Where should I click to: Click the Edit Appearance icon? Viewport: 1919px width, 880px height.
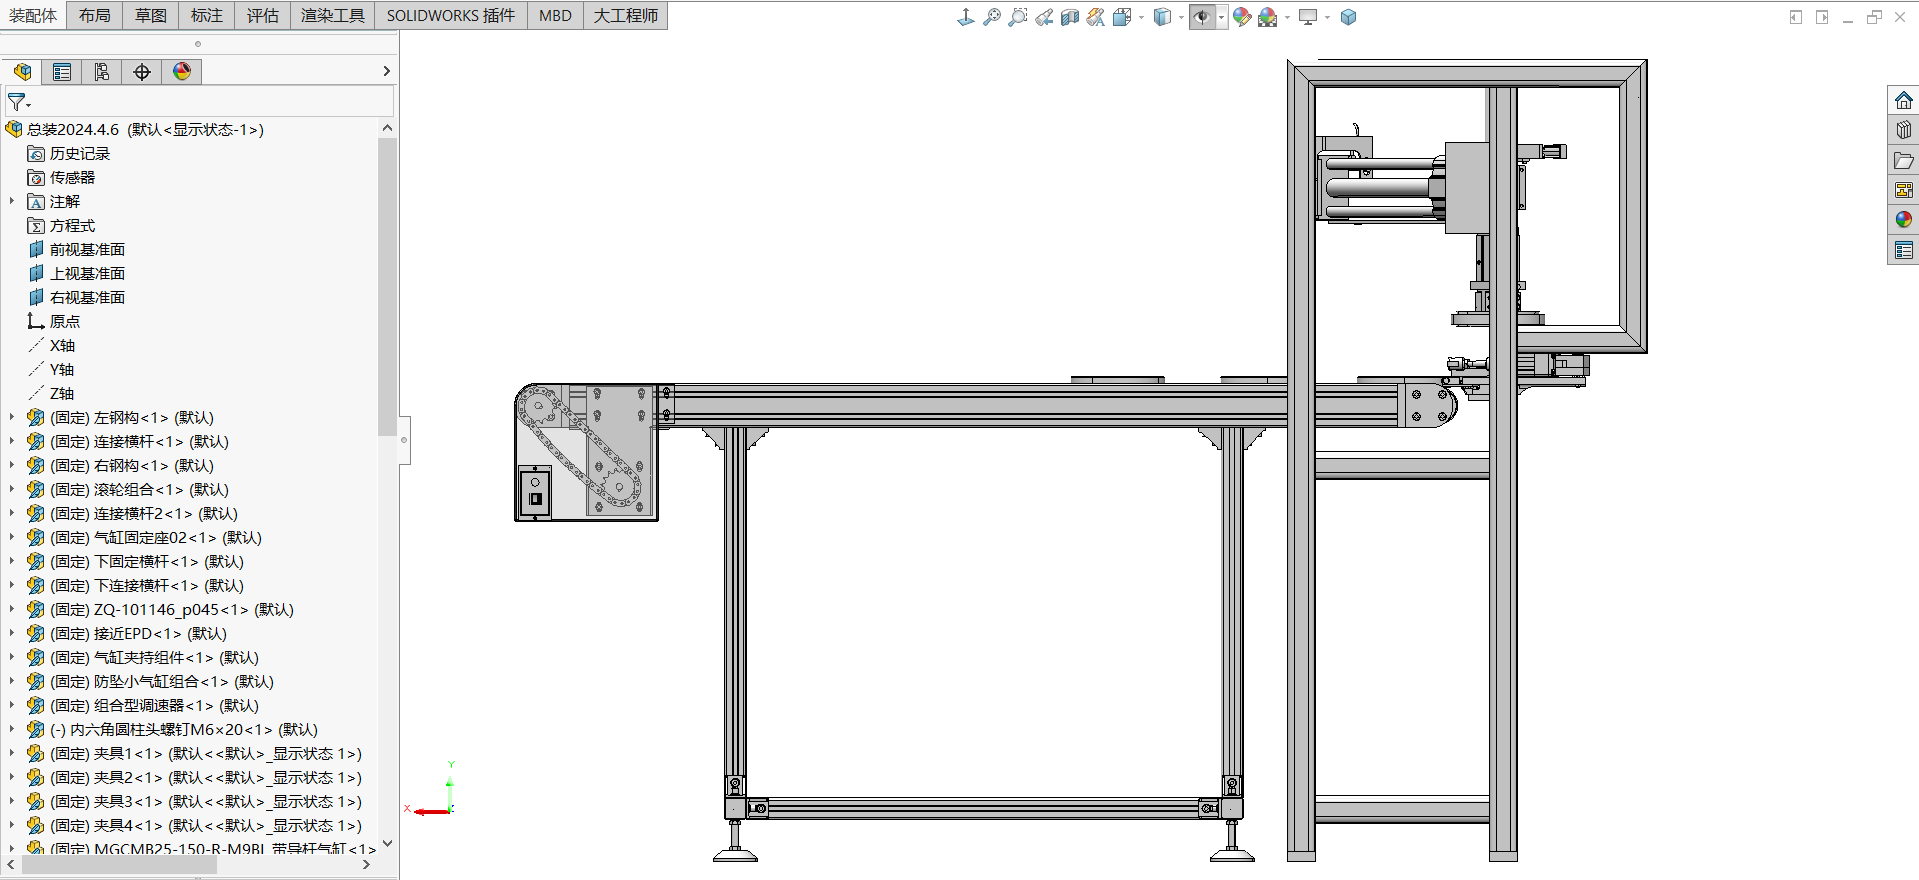1242,17
